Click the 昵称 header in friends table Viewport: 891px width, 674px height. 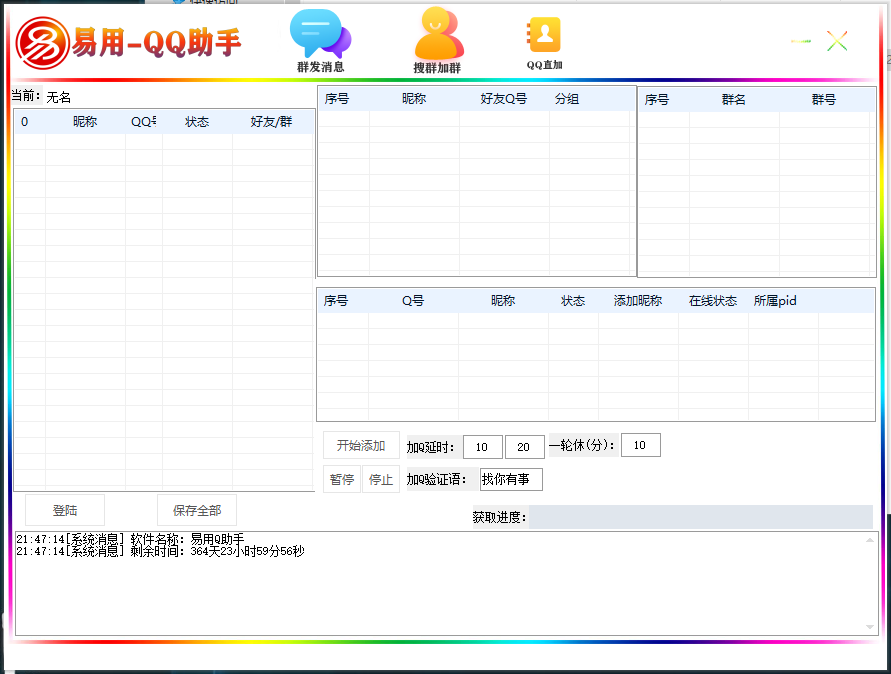414,99
